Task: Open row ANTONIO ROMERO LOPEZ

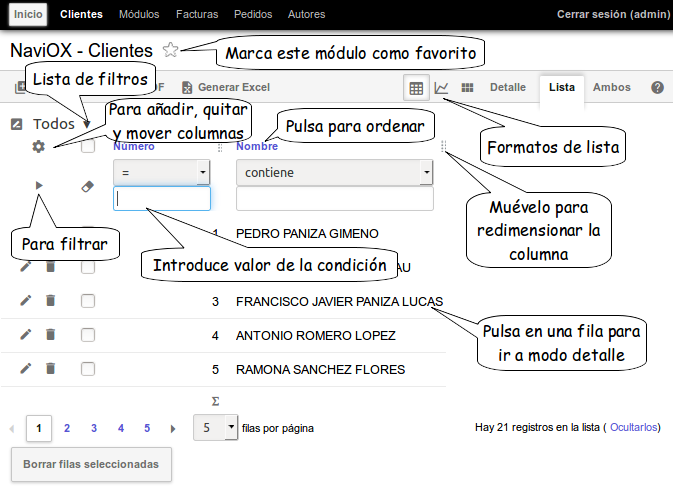Action: pos(316,335)
